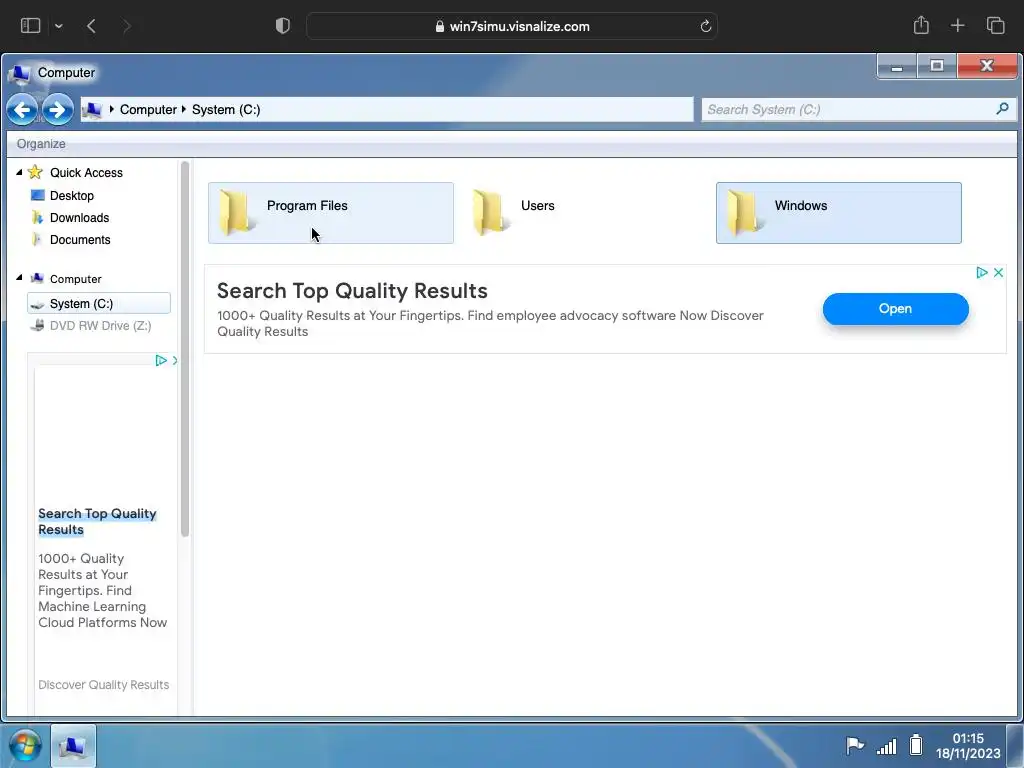
Task: Open a new Safari tab
Action: [x=957, y=25]
